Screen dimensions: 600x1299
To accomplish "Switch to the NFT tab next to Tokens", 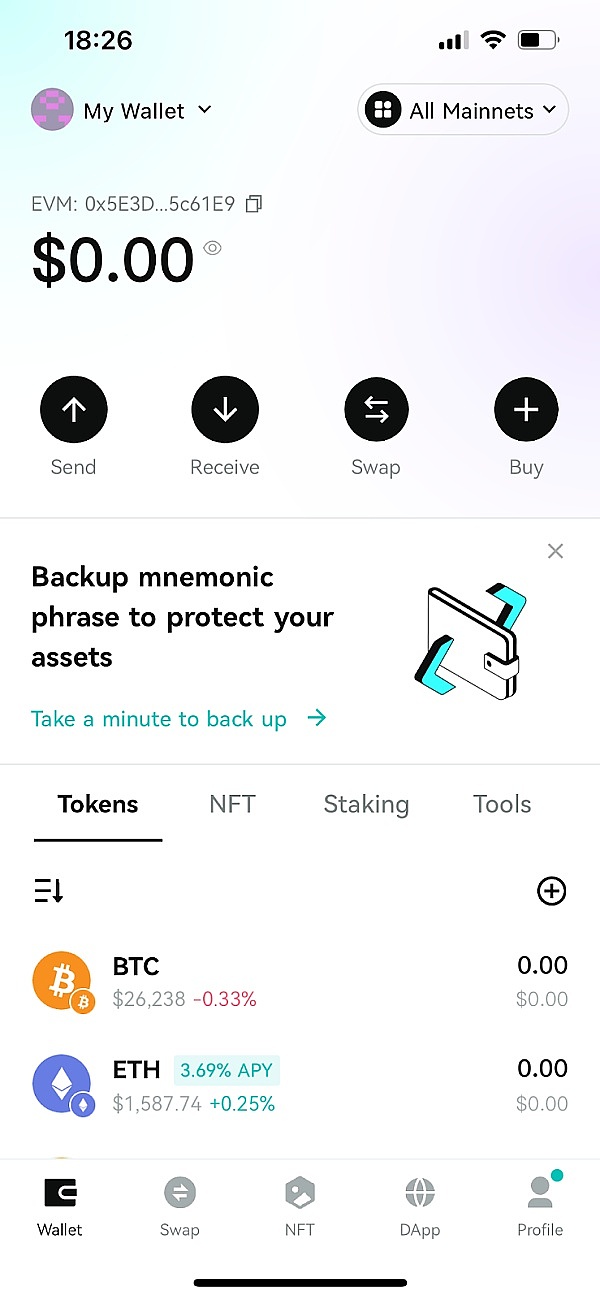I will [x=232, y=804].
